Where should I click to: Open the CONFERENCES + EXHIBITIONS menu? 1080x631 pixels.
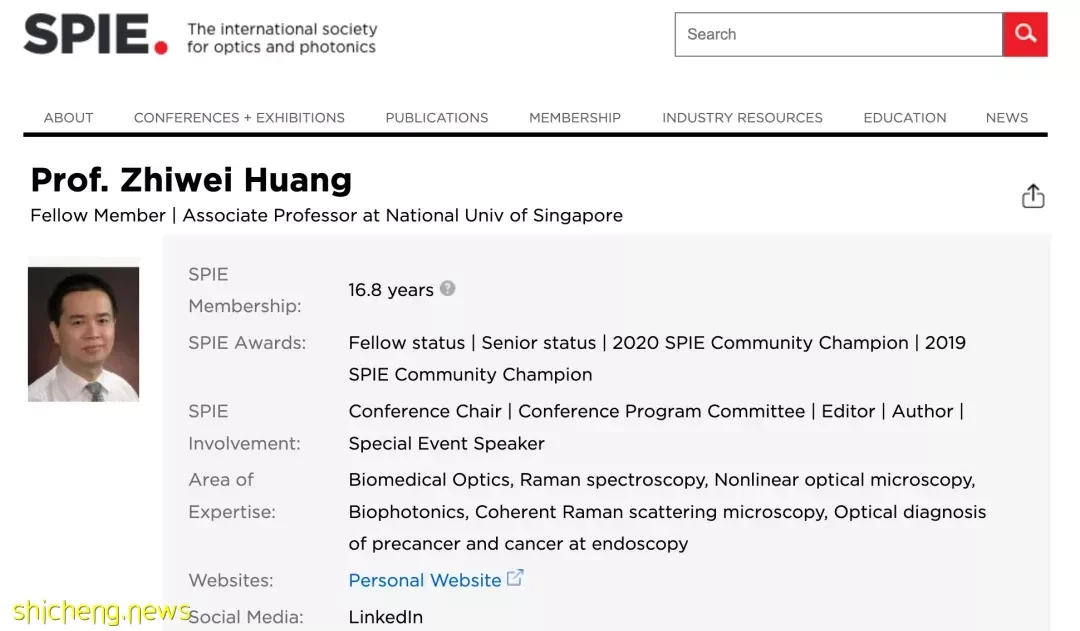239,118
